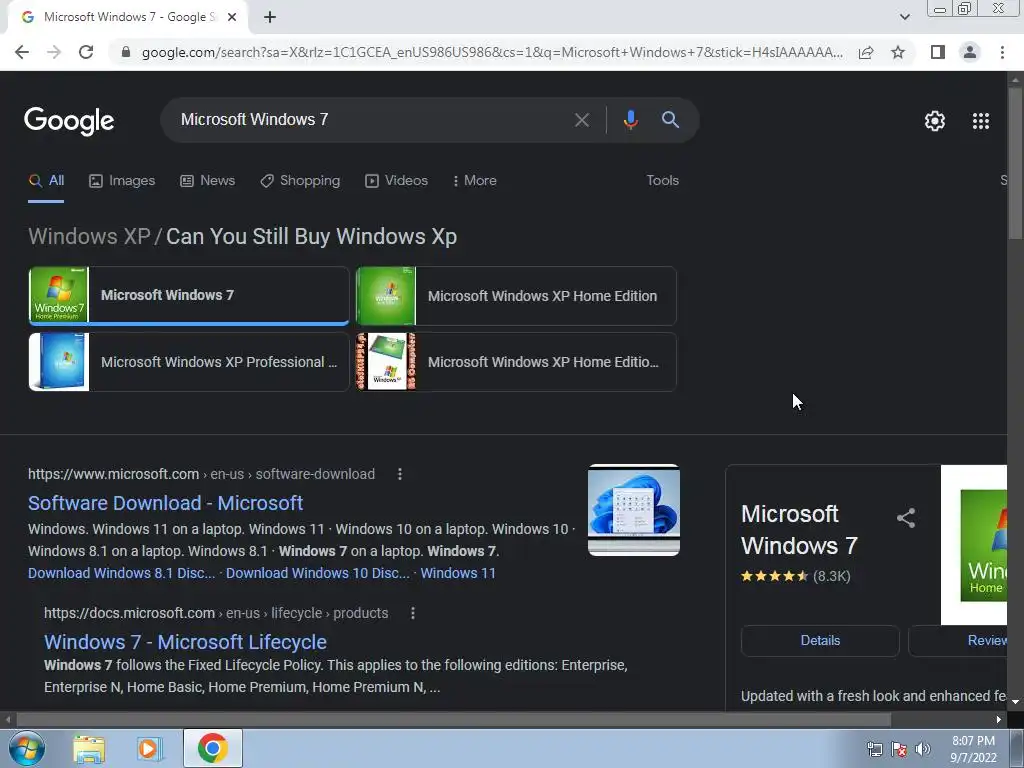Open options for the docs.microsoft.com result
The height and width of the screenshot is (768, 1024).
(x=413, y=613)
